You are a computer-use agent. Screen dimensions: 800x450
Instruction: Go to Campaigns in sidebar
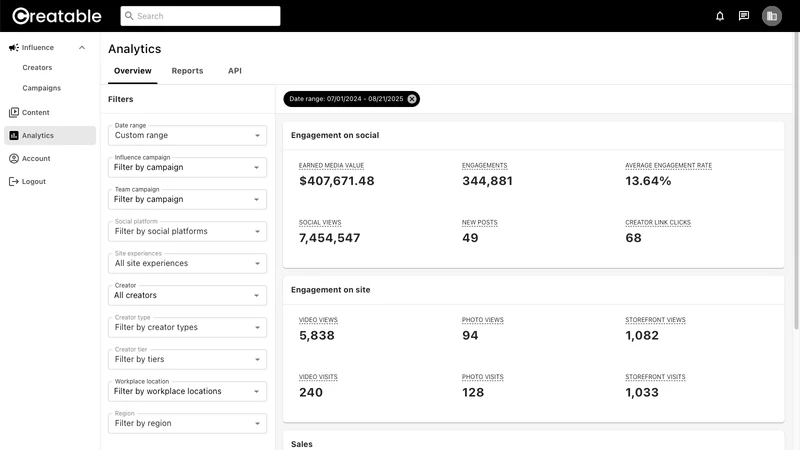(41, 88)
